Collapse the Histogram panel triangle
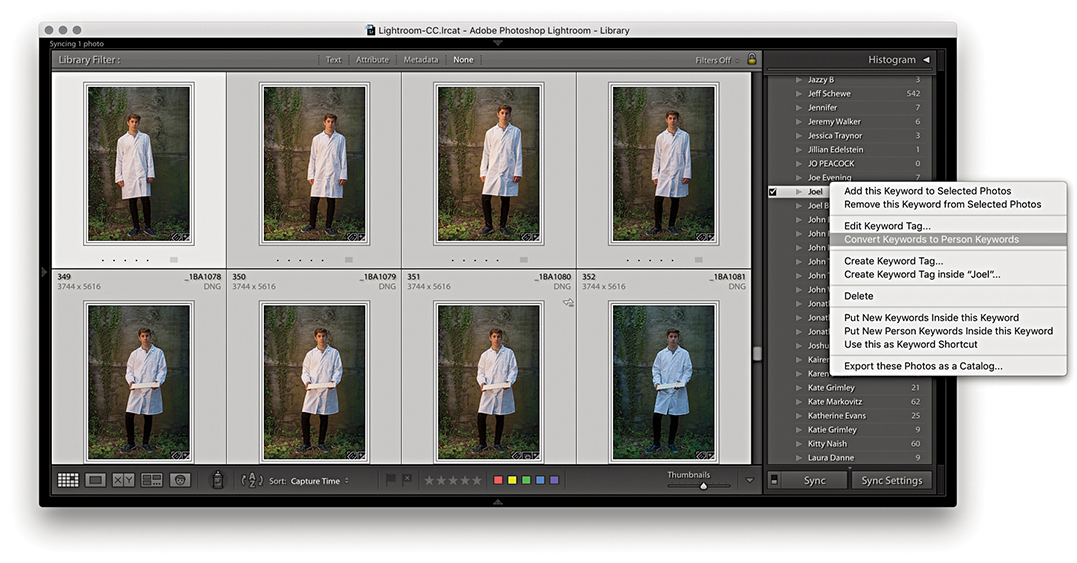 click(x=926, y=60)
